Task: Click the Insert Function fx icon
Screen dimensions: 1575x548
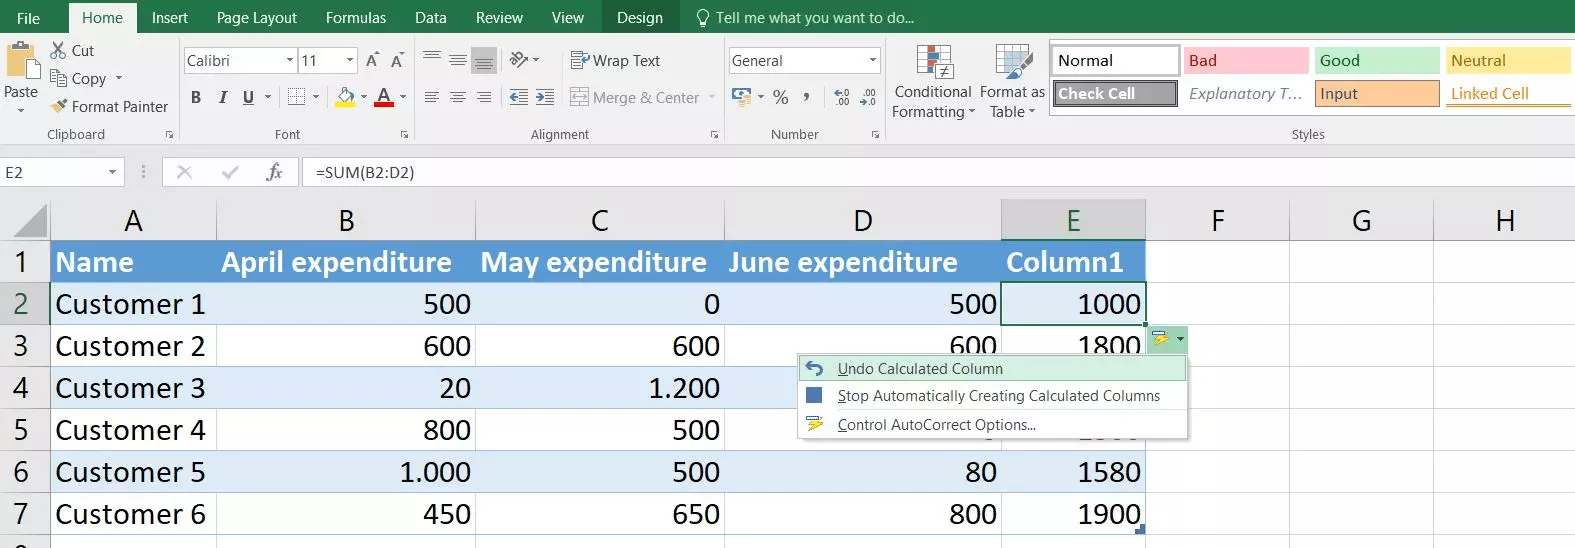Action: tap(274, 172)
